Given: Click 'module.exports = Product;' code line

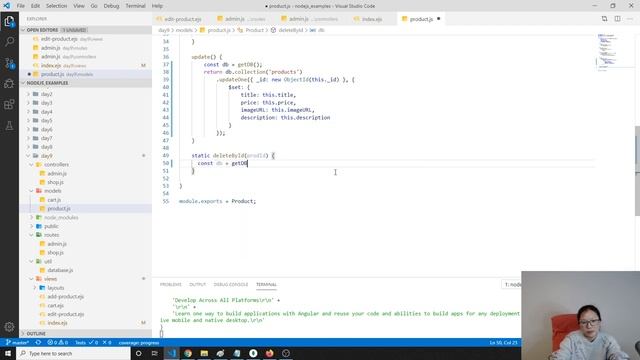Looking at the screenshot, I should click(x=217, y=201).
